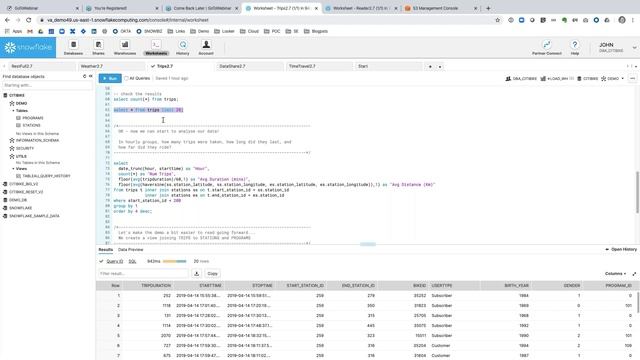The height and width of the screenshot is (360, 640).
Task: Click the browser back button
Action: click(7, 20)
